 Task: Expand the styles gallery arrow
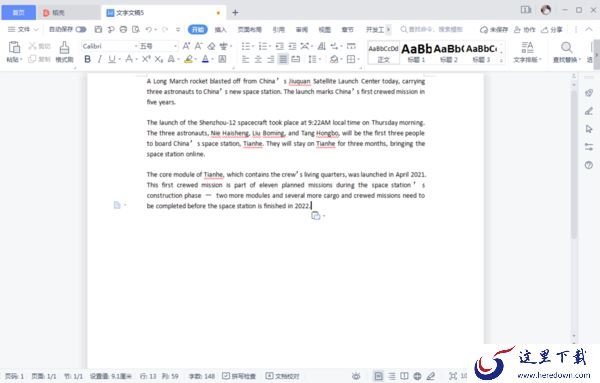point(501,60)
